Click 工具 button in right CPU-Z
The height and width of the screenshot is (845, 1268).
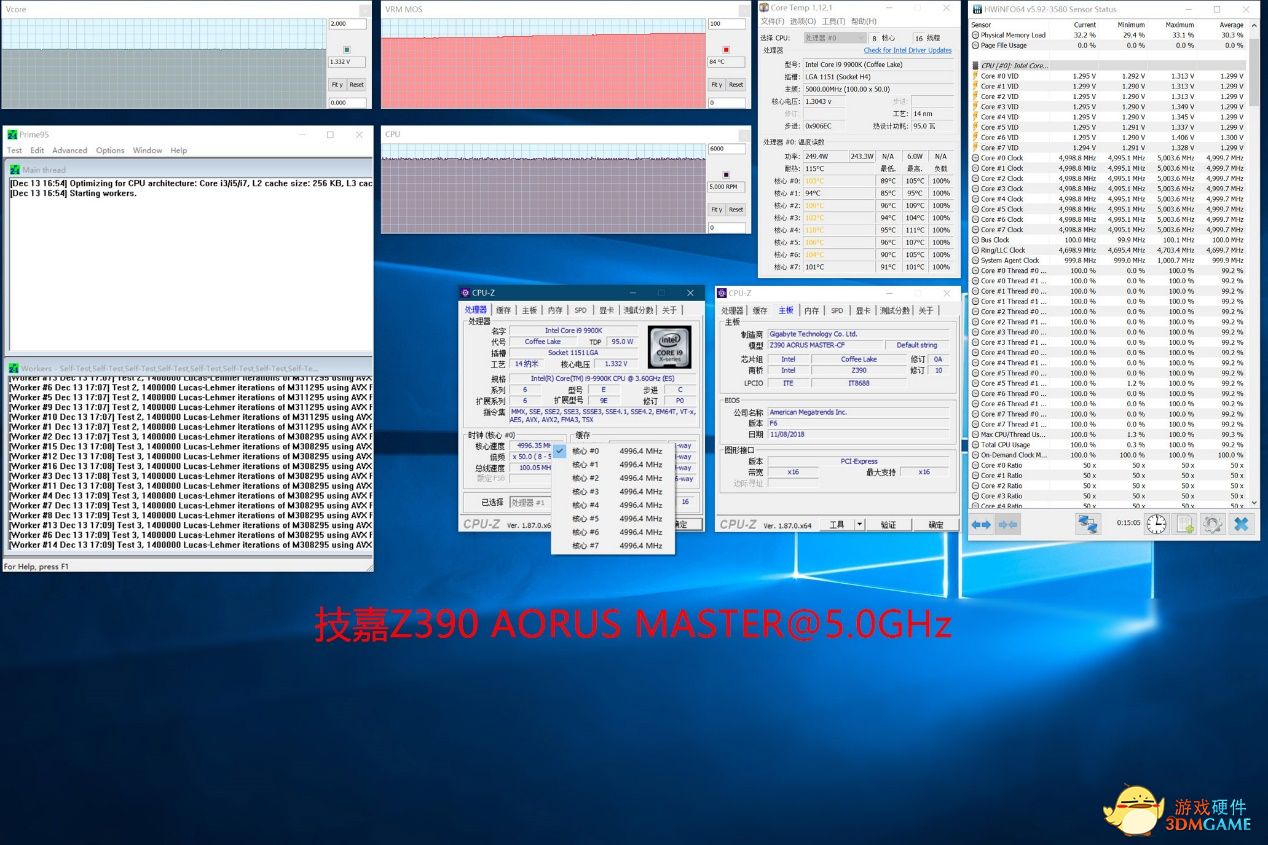[836, 524]
